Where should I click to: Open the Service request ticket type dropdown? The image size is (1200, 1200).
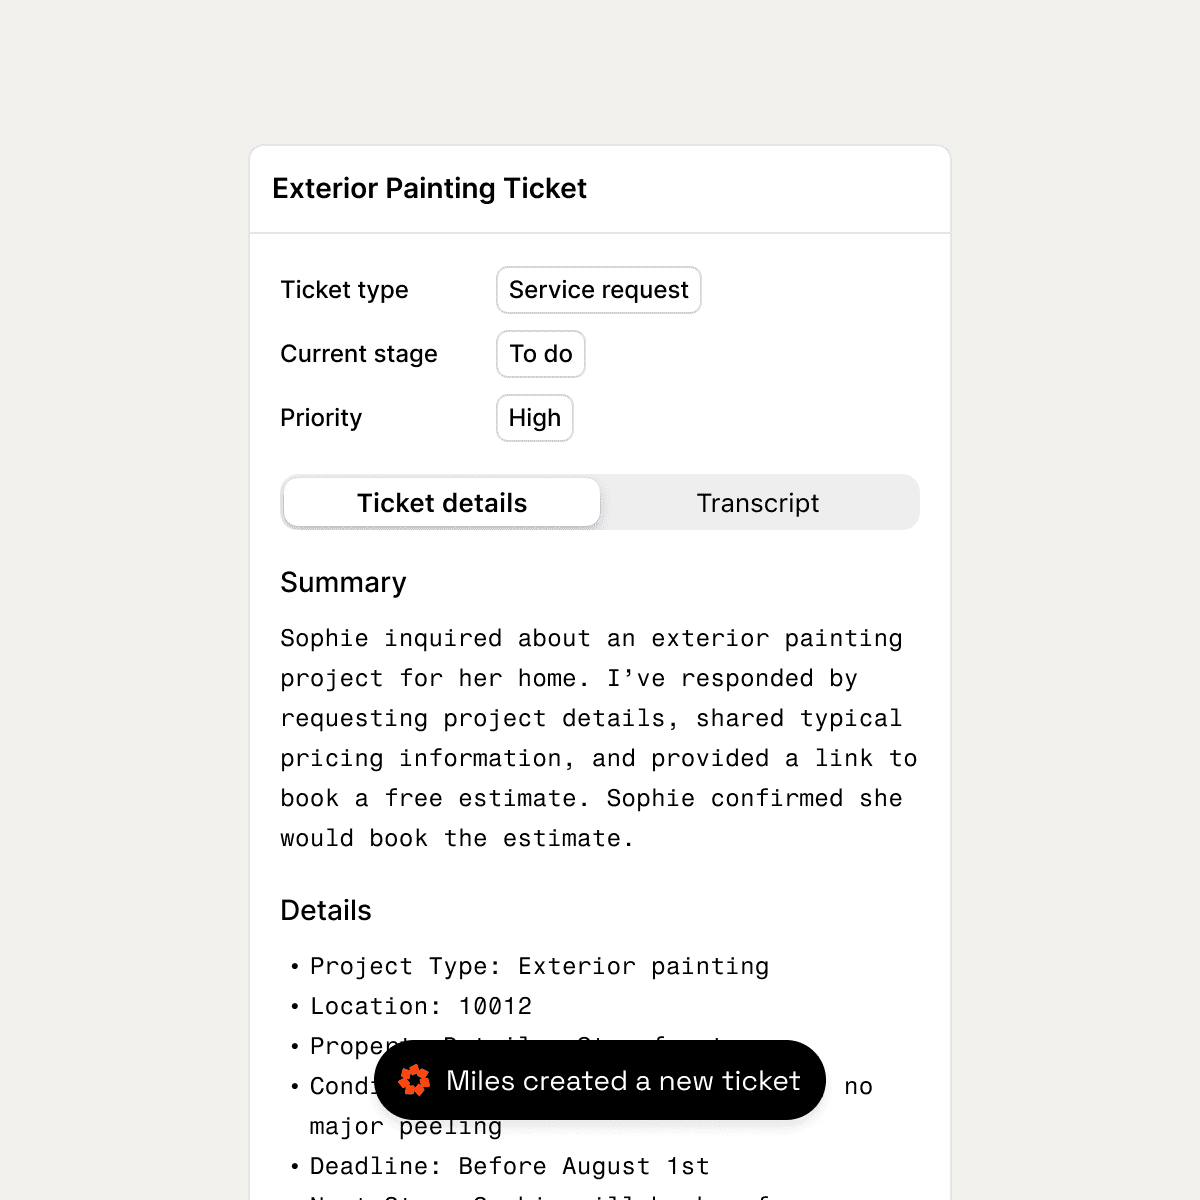tap(598, 290)
